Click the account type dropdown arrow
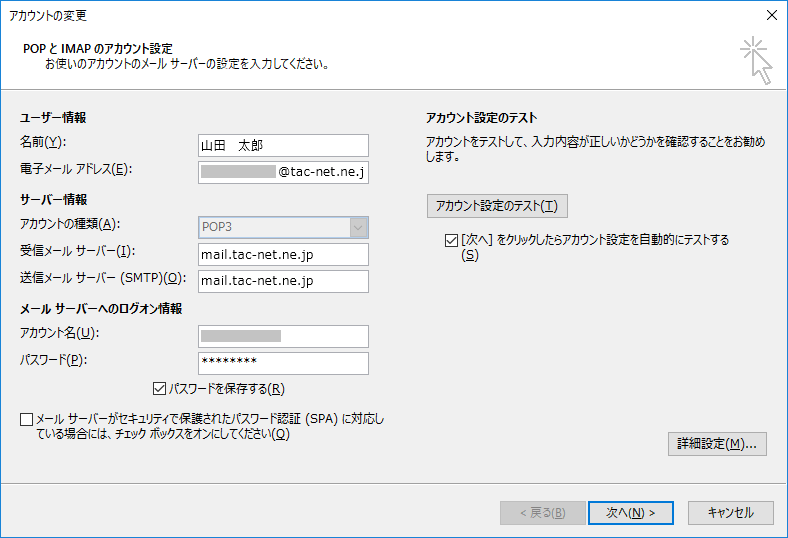 (x=358, y=227)
